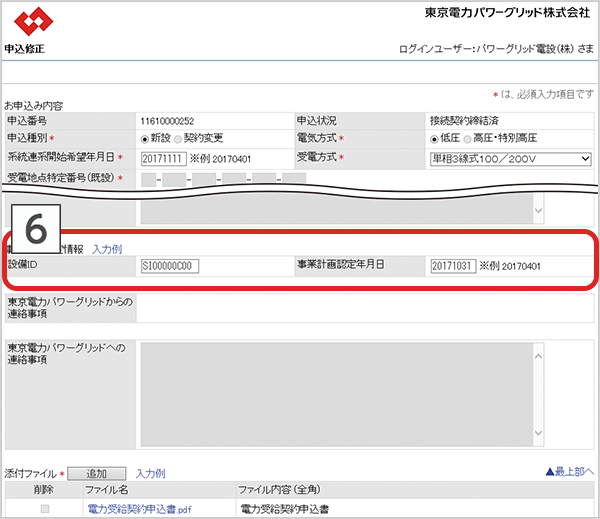Screen dimensions: 600x519
Task: Click the 東京電力パワーグリッドからの連絡事項 label
Action: 70,308
